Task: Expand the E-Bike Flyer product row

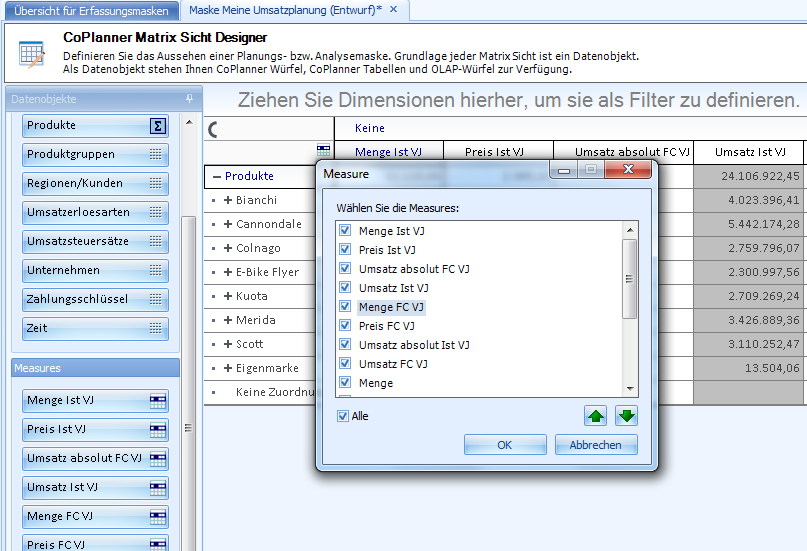Action: coord(228,272)
